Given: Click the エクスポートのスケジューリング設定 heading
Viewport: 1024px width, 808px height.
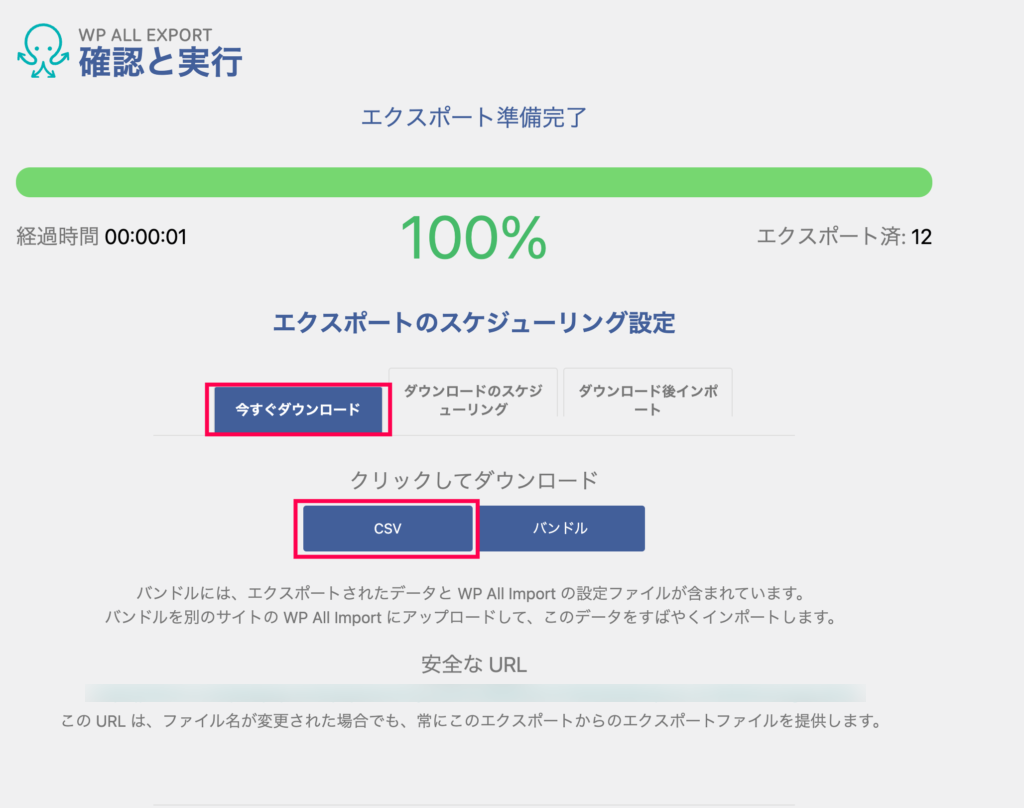Looking at the screenshot, I should pos(473,323).
